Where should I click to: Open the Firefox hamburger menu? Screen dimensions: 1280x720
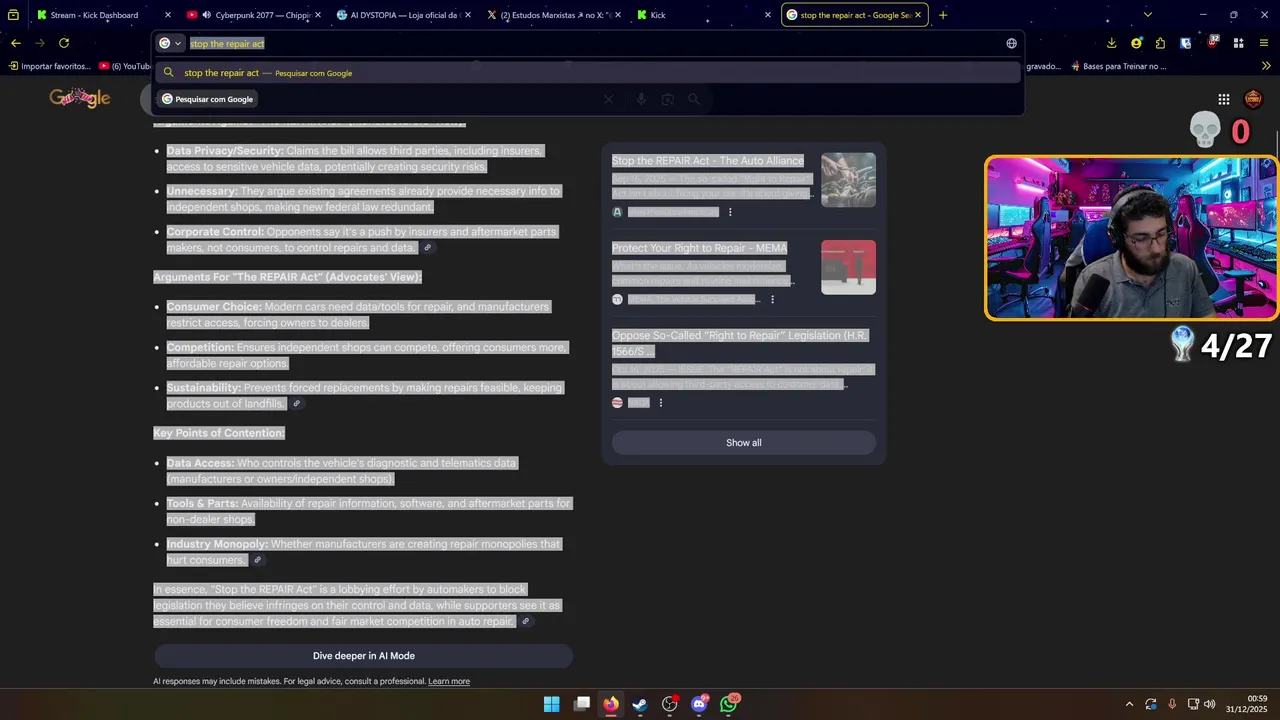(x=1264, y=43)
